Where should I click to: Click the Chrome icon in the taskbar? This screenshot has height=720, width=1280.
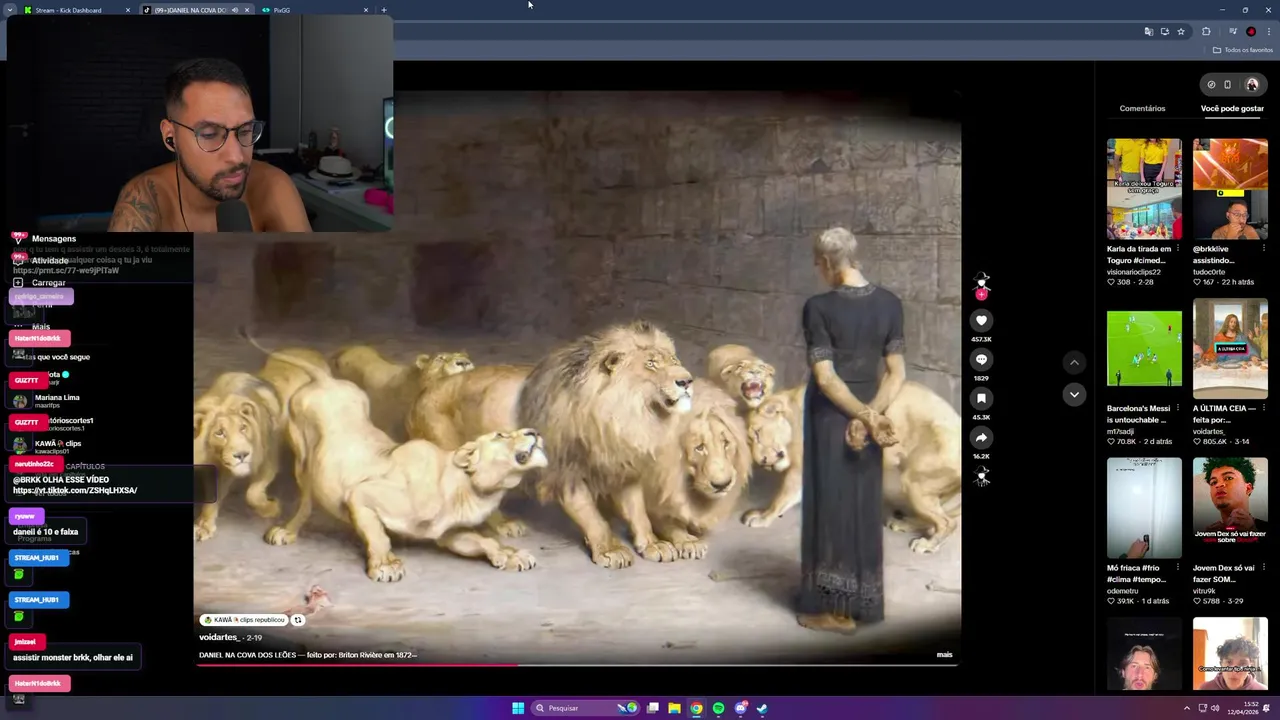[x=696, y=708]
